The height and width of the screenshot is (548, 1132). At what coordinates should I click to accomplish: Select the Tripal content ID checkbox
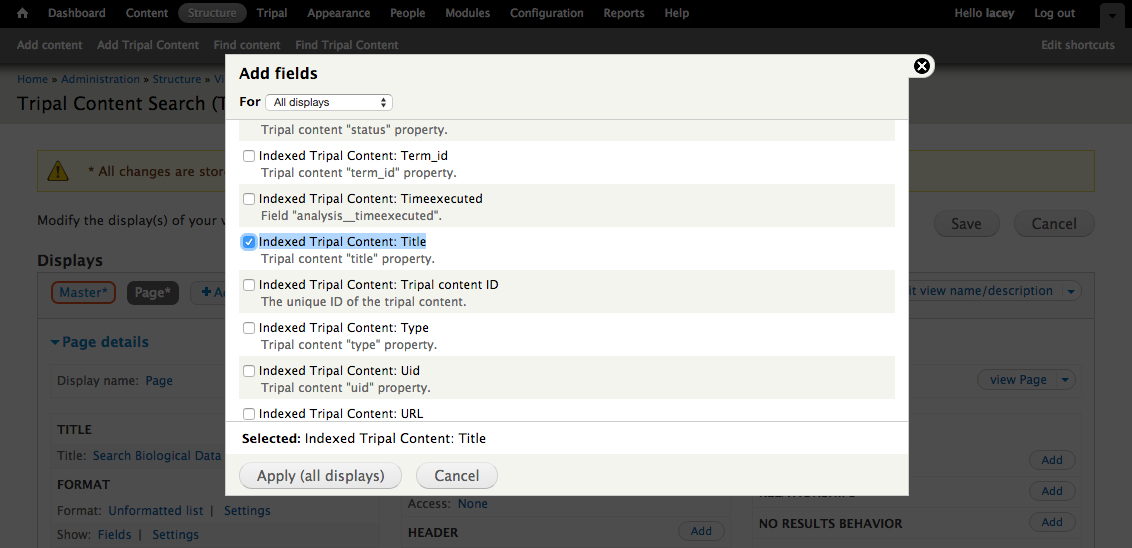click(249, 285)
